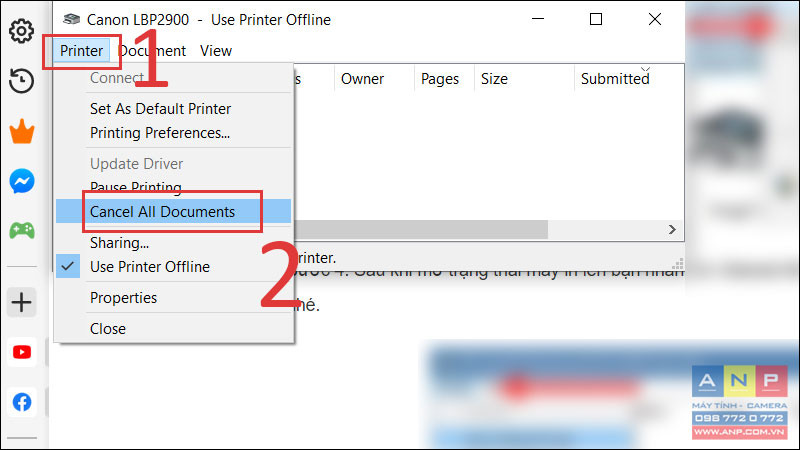Open the settings gear in the sidebar
800x450 pixels.
coord(21,31)
